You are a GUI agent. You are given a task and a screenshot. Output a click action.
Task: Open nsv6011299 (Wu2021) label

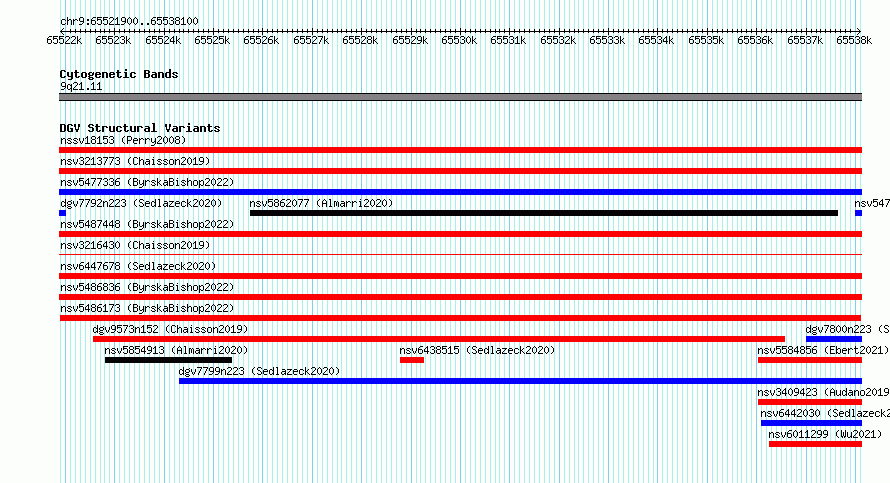(825, 434)
